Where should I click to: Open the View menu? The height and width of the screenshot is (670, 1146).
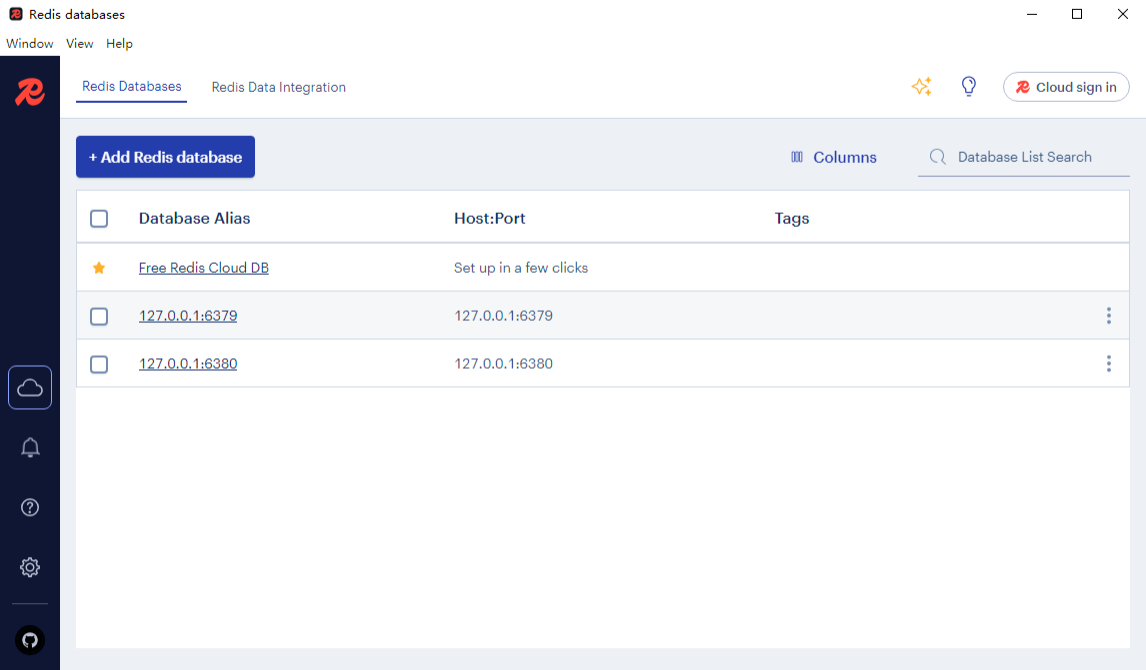point(80,44)
